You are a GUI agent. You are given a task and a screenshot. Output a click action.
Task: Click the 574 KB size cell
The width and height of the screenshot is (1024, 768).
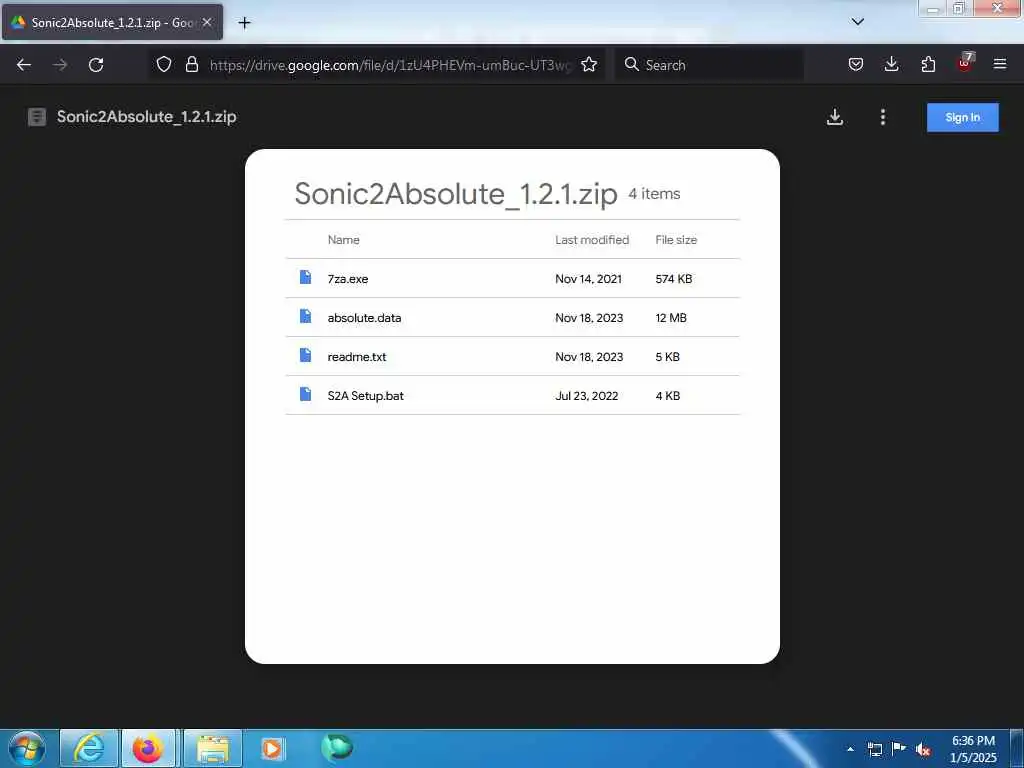[674, 279]
